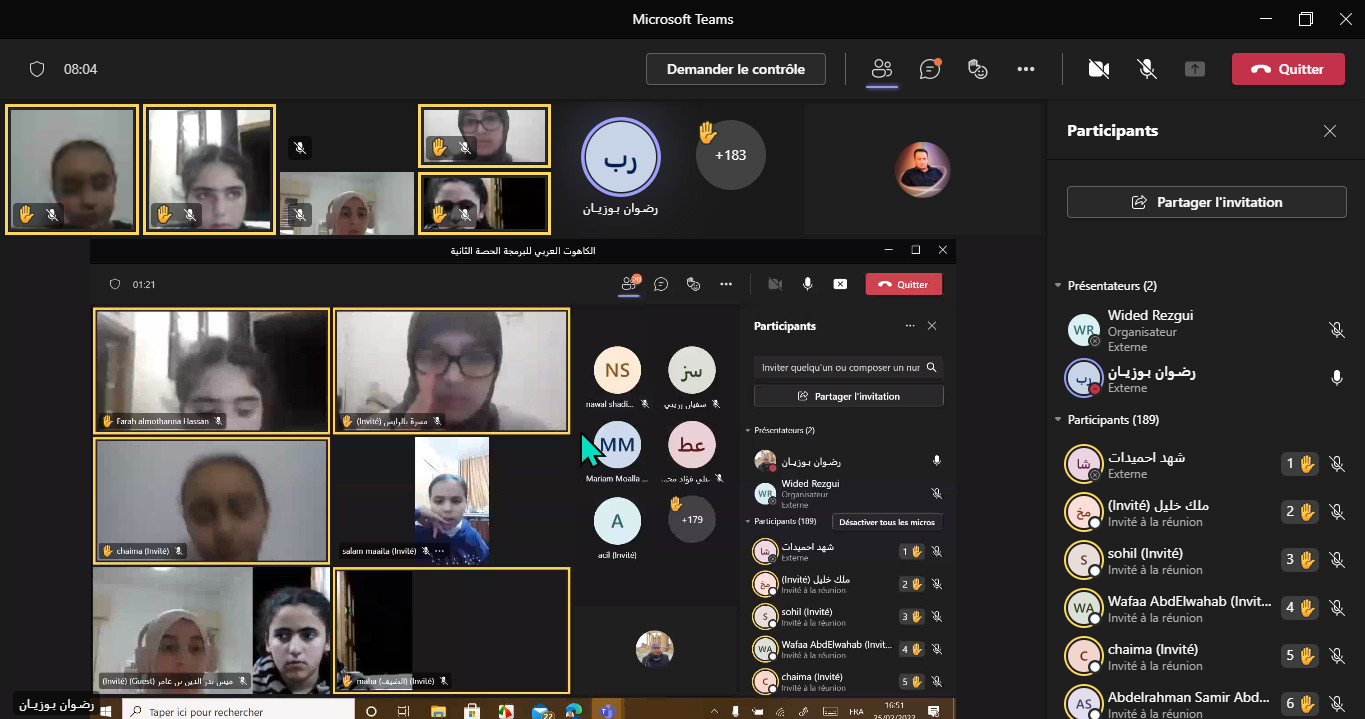Toggle Wided Rezgui's muted mic icon
Image resolution: width=1365 pixels, height=719 pixels.
1336,330
